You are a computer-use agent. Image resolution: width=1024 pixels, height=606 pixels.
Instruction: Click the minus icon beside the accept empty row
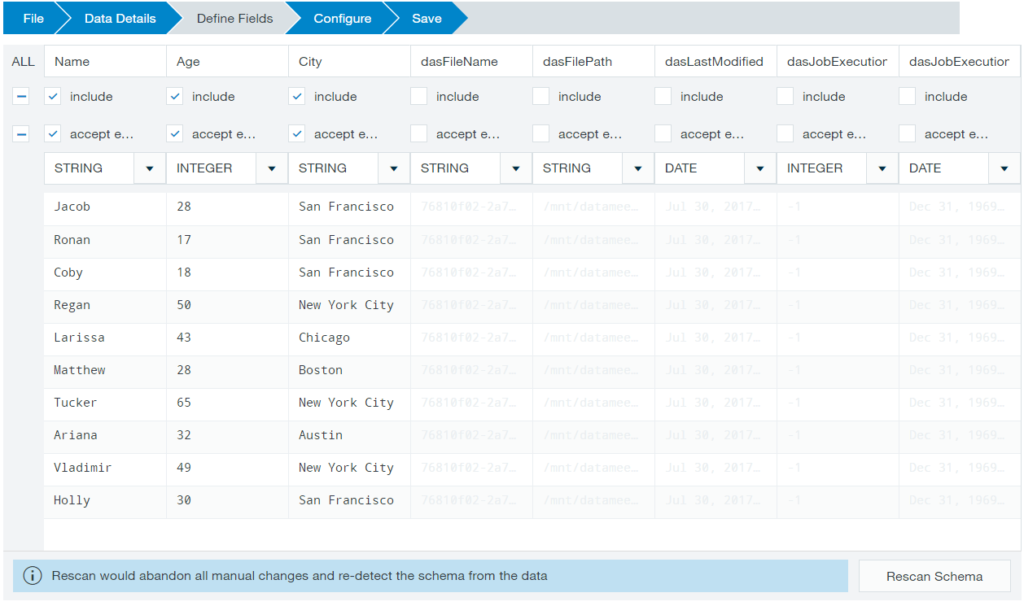[x=22, y=133]
